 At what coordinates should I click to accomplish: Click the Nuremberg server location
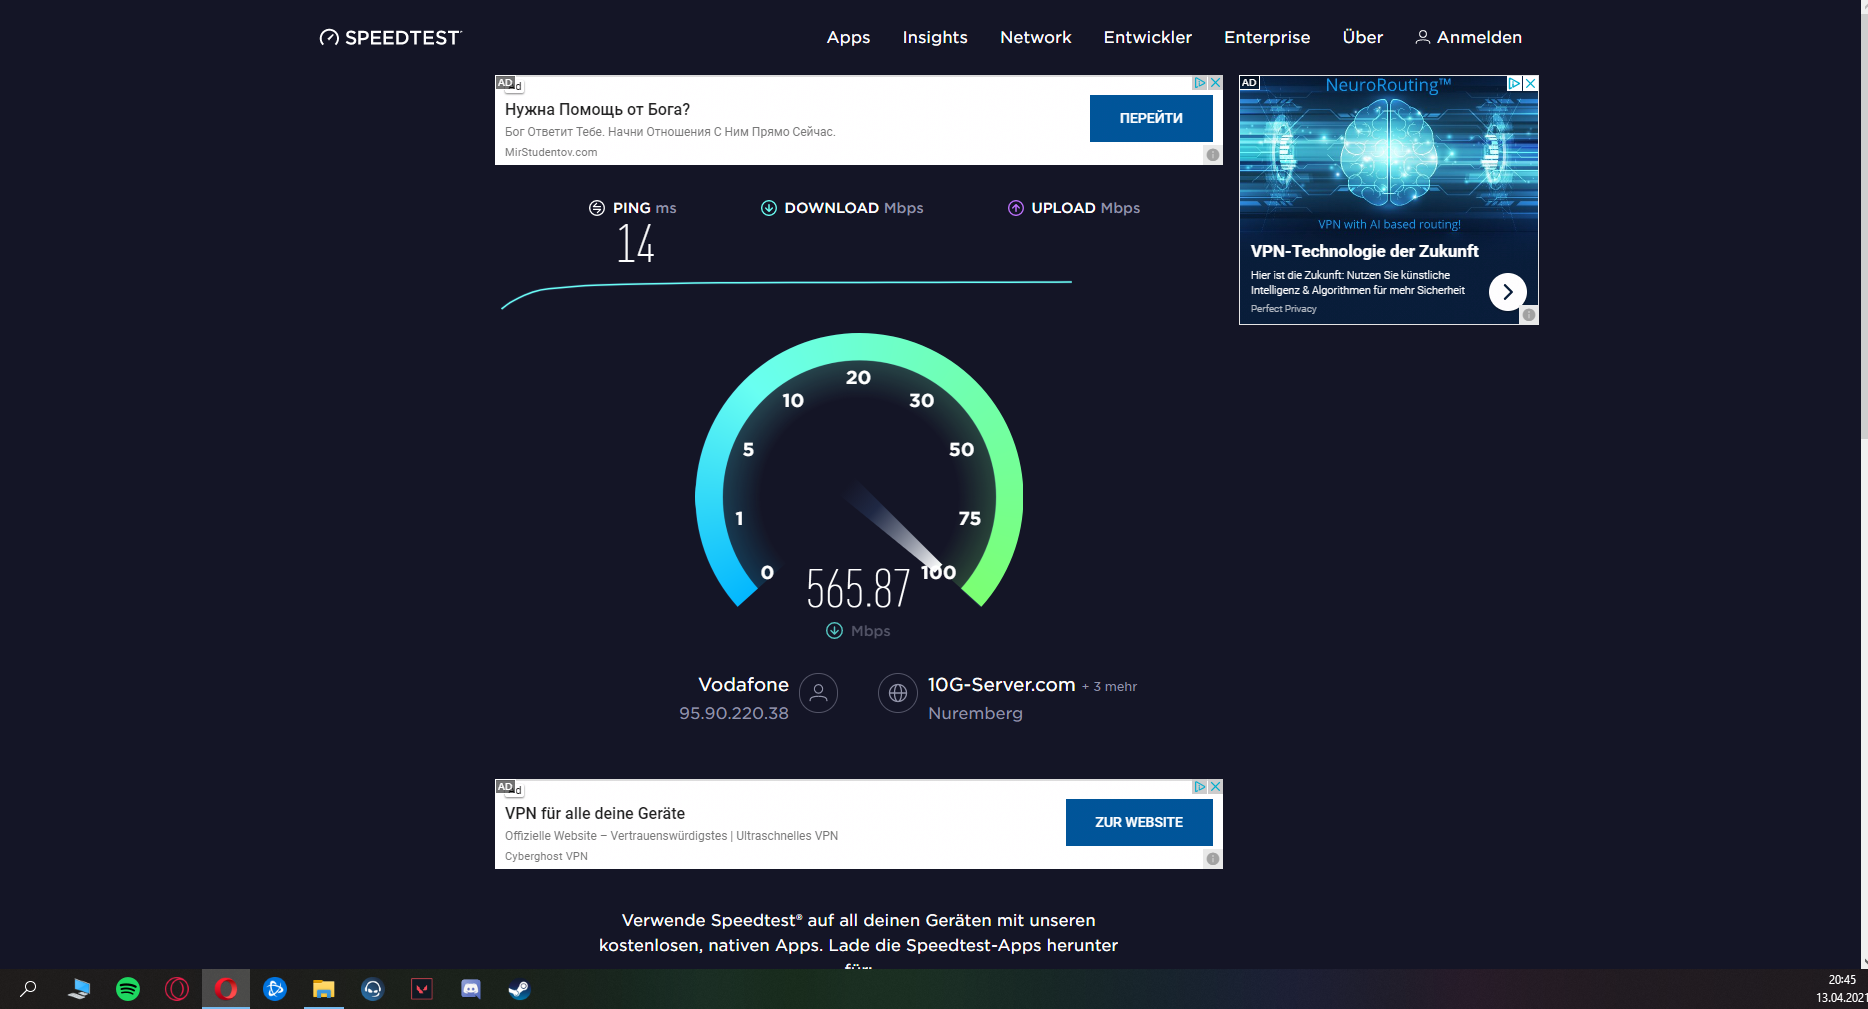pos(975,713)
